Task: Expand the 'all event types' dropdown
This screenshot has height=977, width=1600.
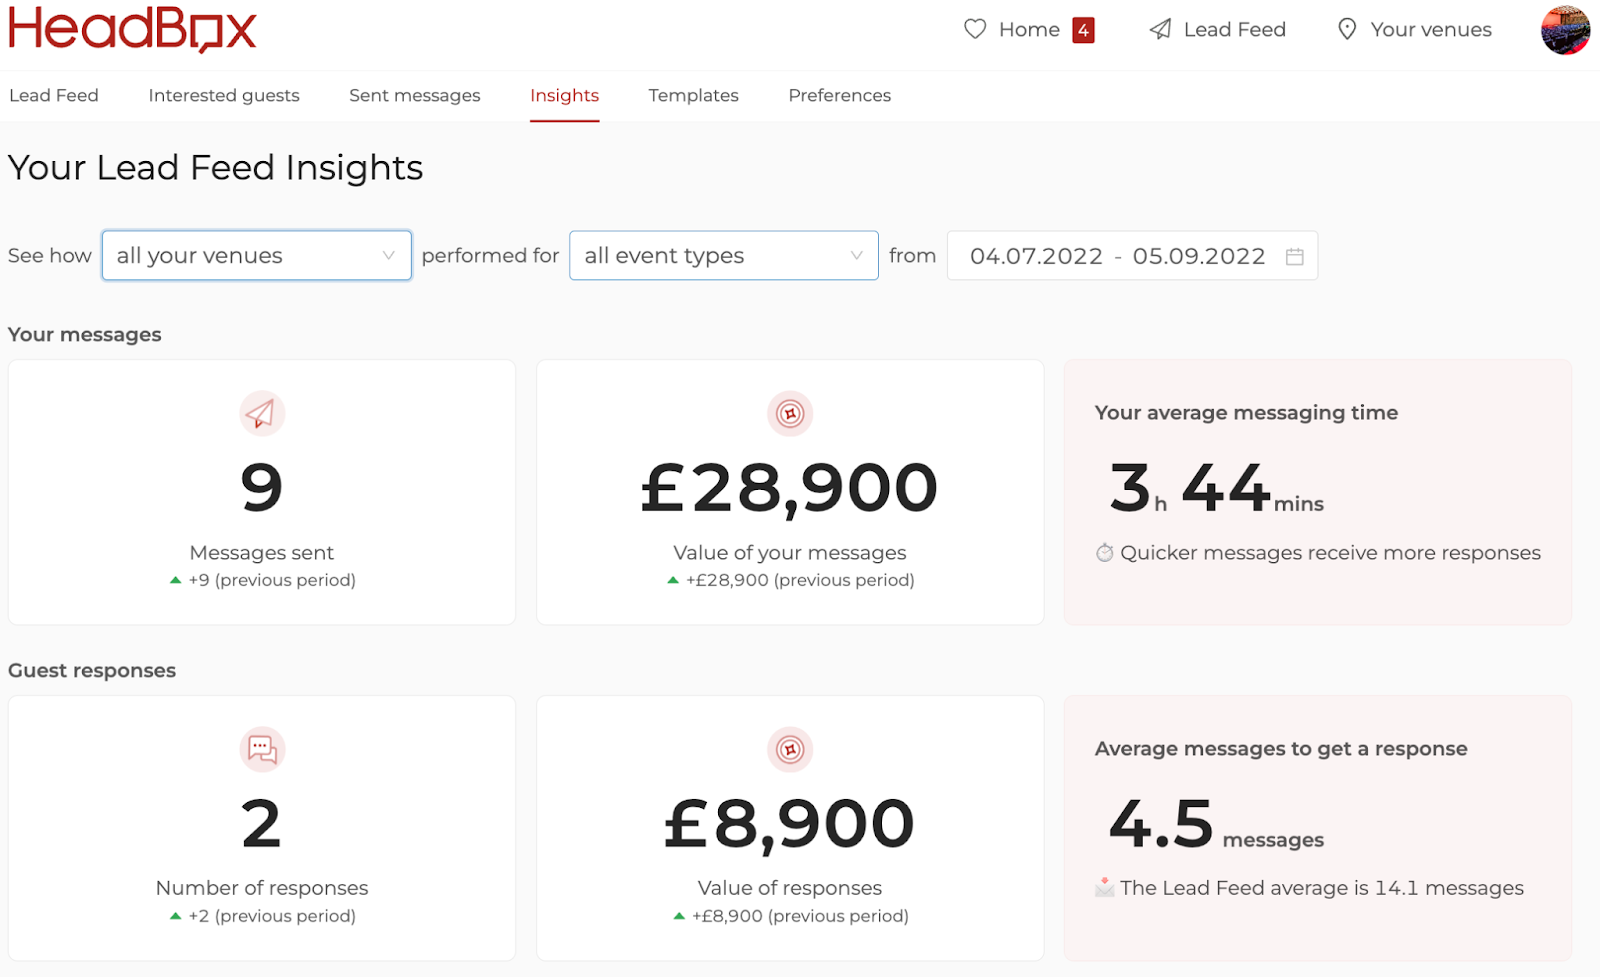Action: pos(724,256)
